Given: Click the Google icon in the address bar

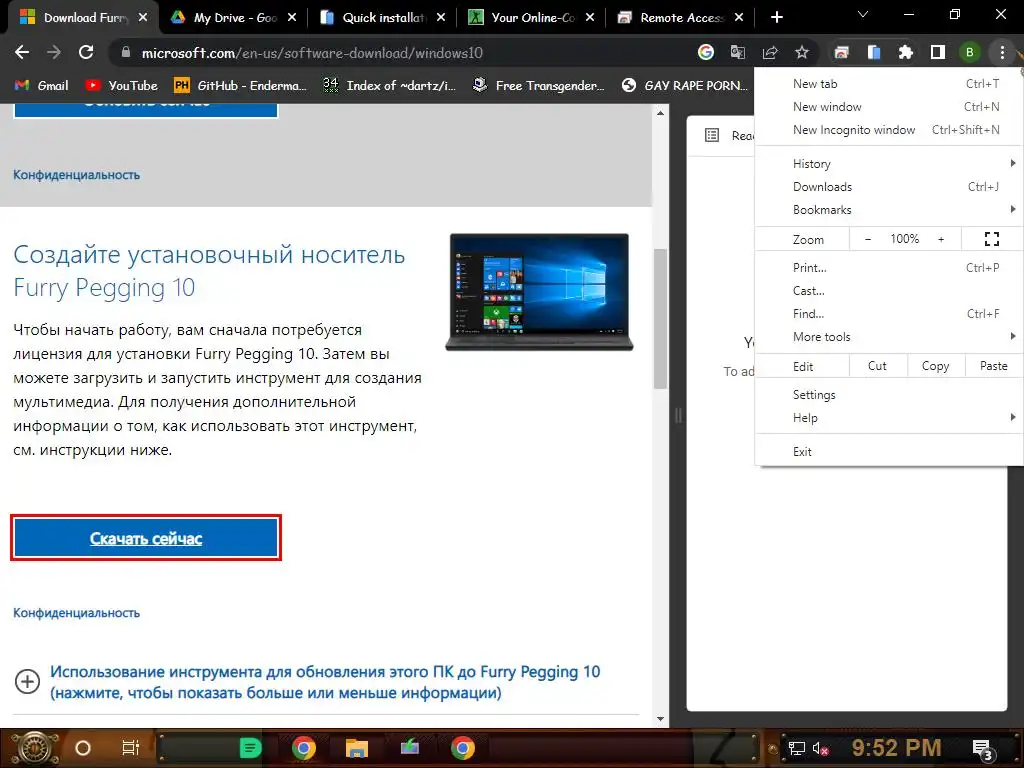Looking at the screenshot, I should (x=705, y=52).
